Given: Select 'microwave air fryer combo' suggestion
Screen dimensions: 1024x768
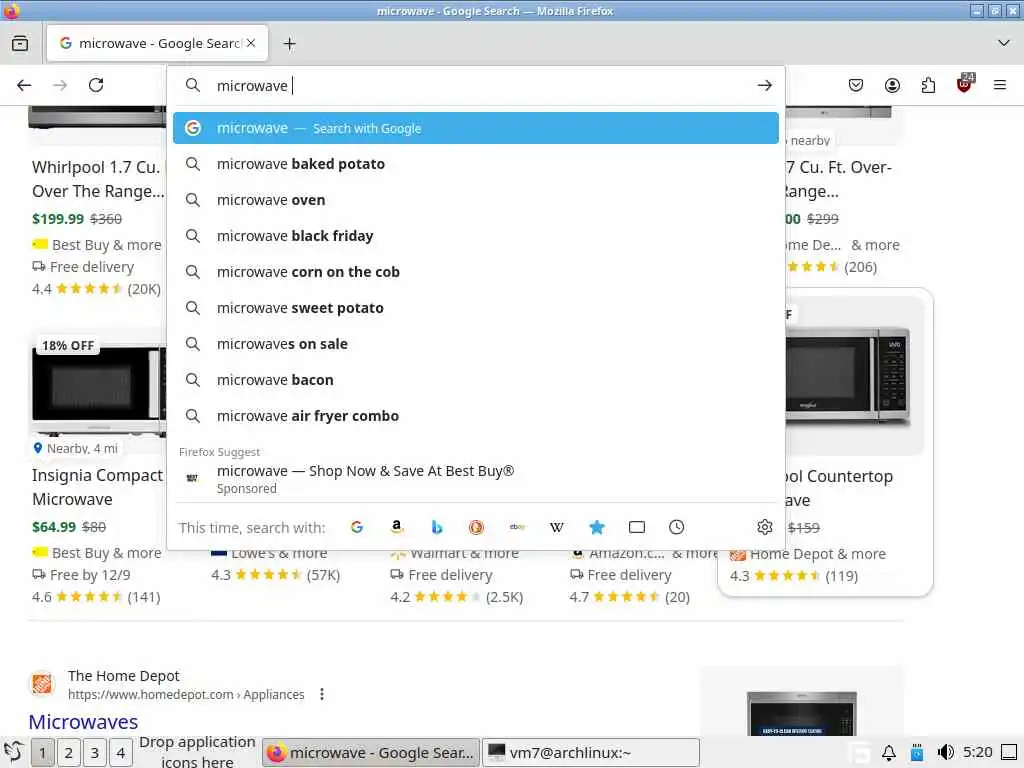Looking at the screenshot, I should pyautogui.click(x=475, y=415).
